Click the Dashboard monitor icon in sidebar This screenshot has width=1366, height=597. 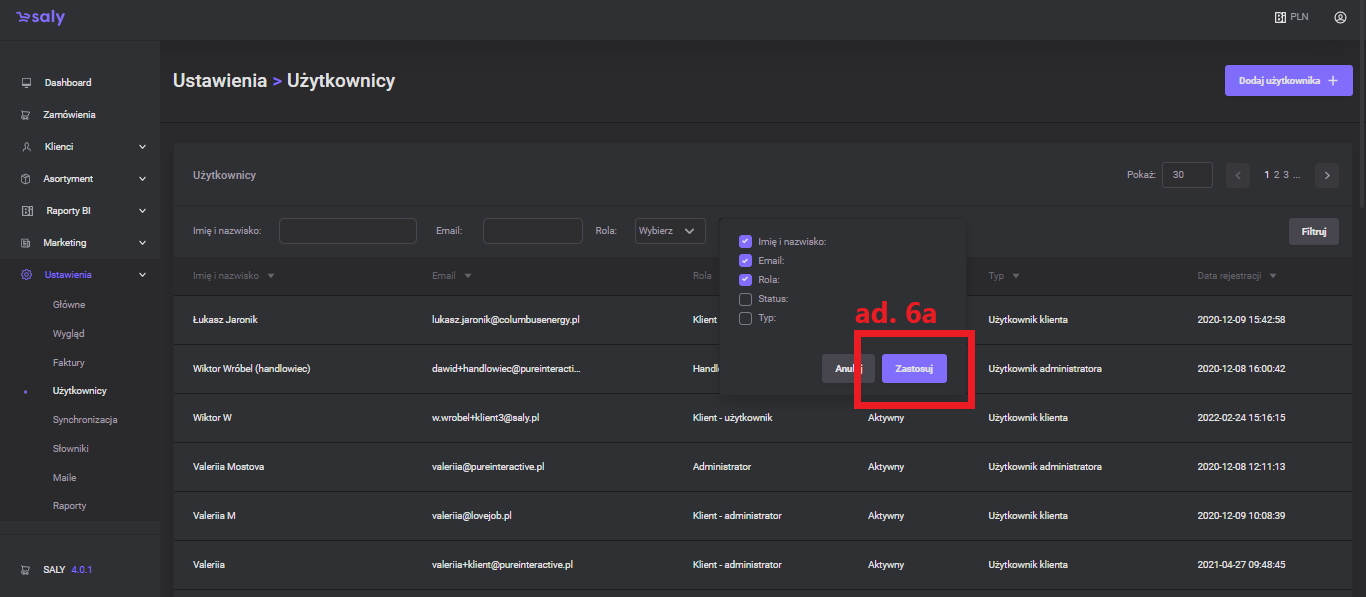[x=26, y=83]
